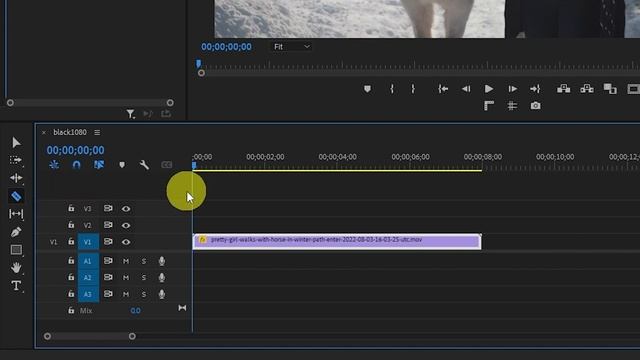Mark In point in Program Monitor
640x360 pixels.
point(392,89)
